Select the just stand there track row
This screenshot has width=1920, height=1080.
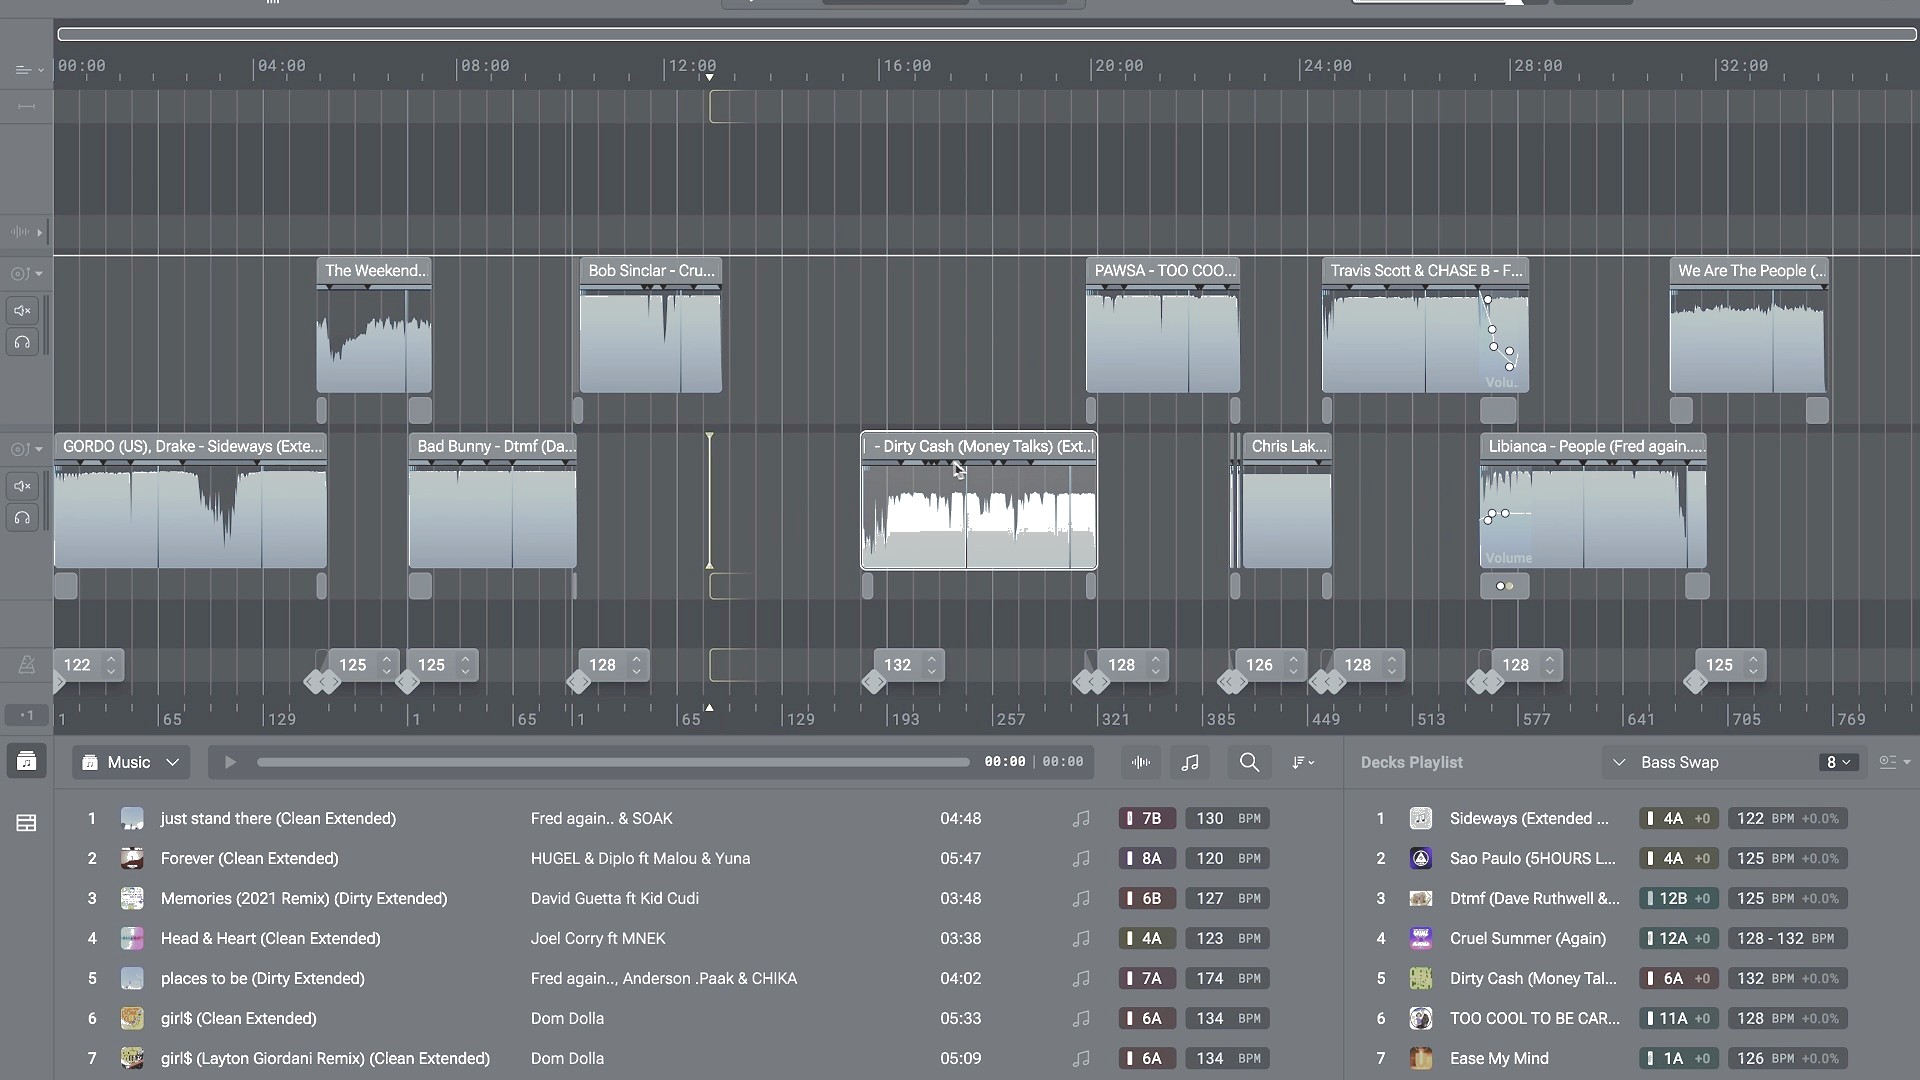point(278,818)
